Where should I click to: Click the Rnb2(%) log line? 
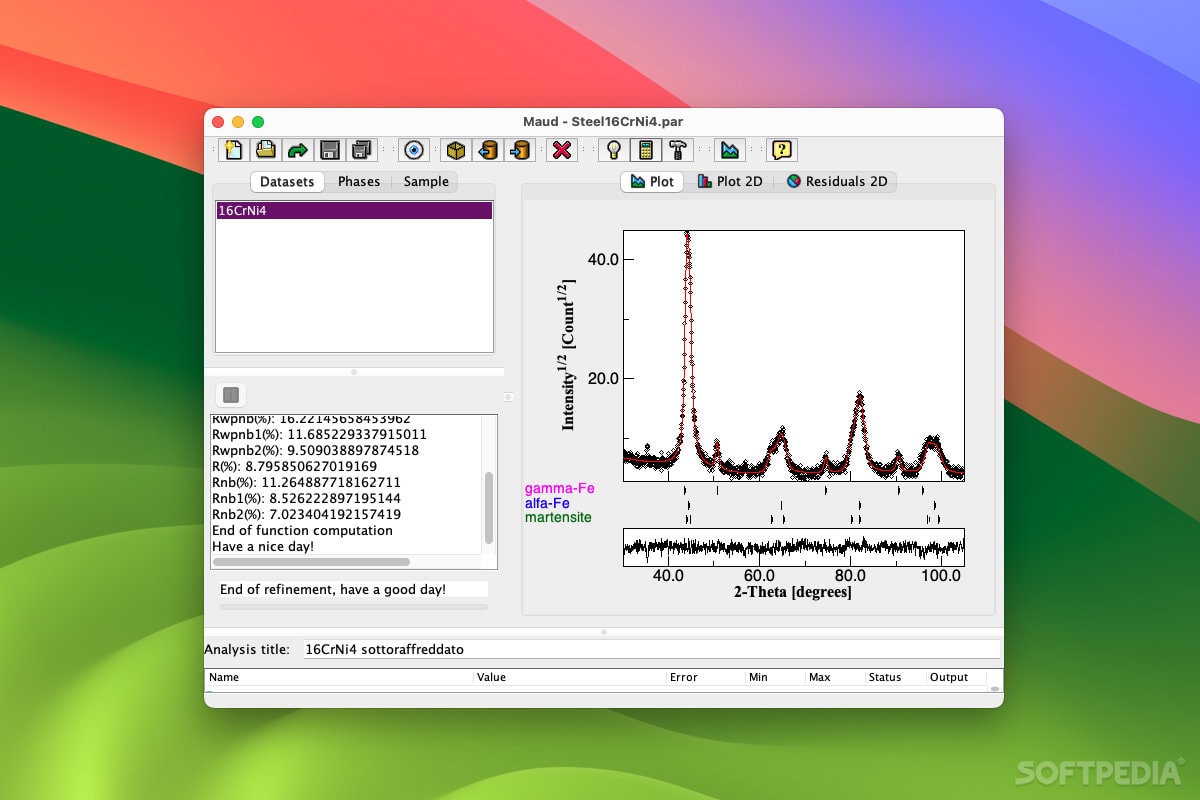pyautogui.click(x=306, y=514)
